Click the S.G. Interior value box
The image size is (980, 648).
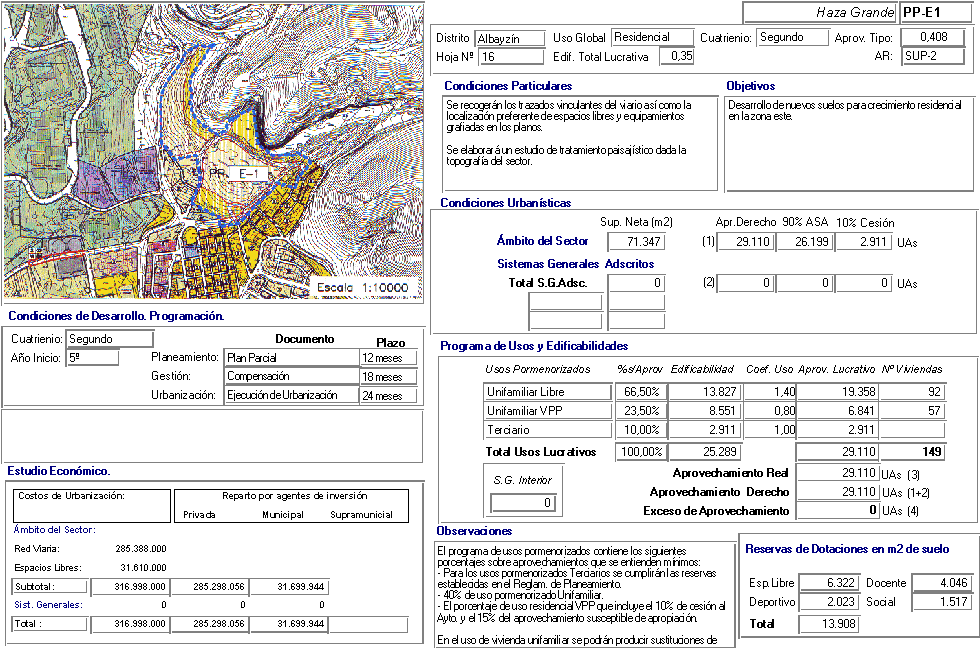pos(523,503)
